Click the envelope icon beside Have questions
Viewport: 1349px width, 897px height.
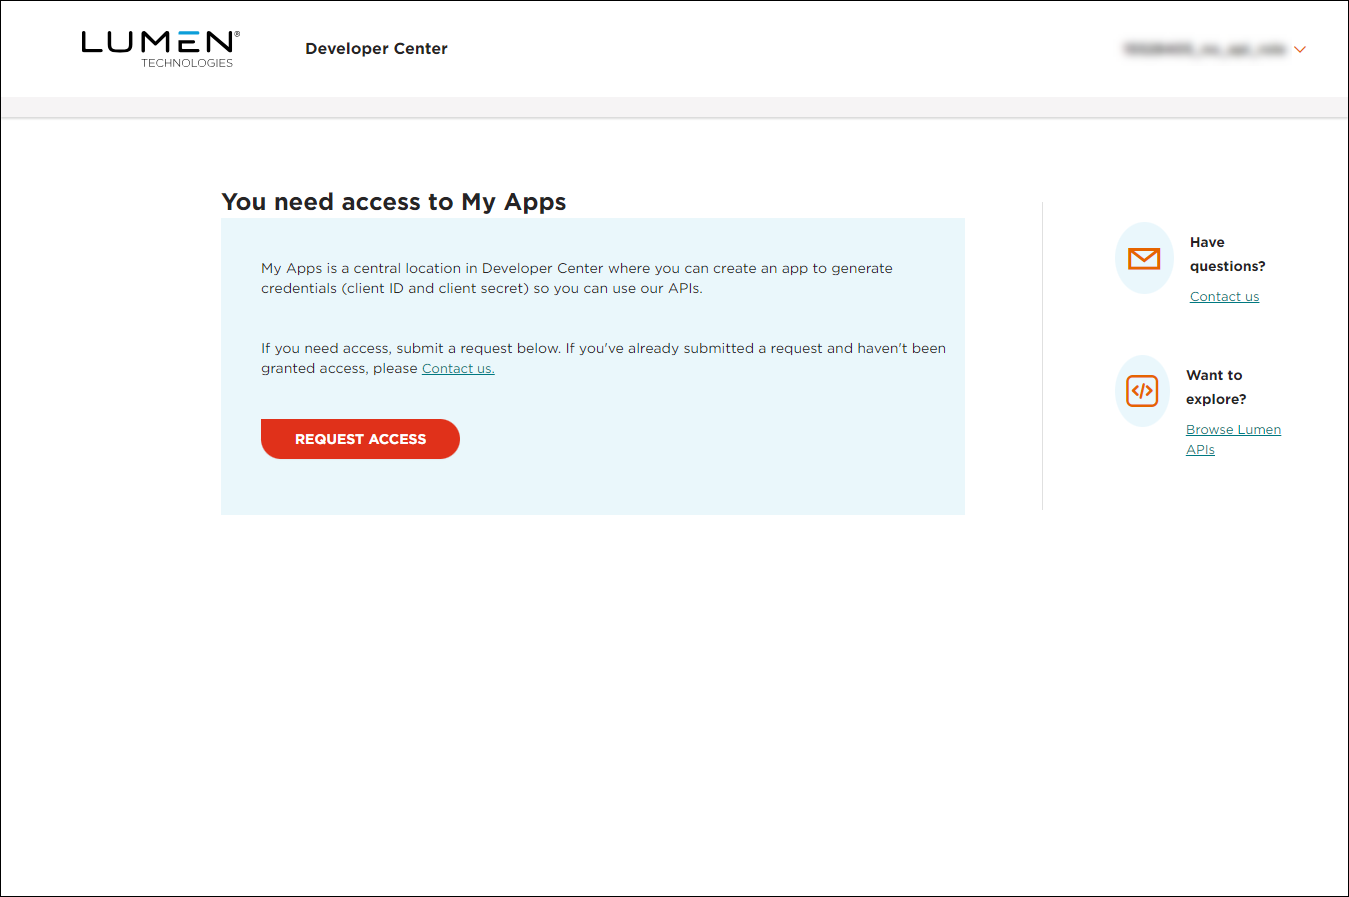1144,258
